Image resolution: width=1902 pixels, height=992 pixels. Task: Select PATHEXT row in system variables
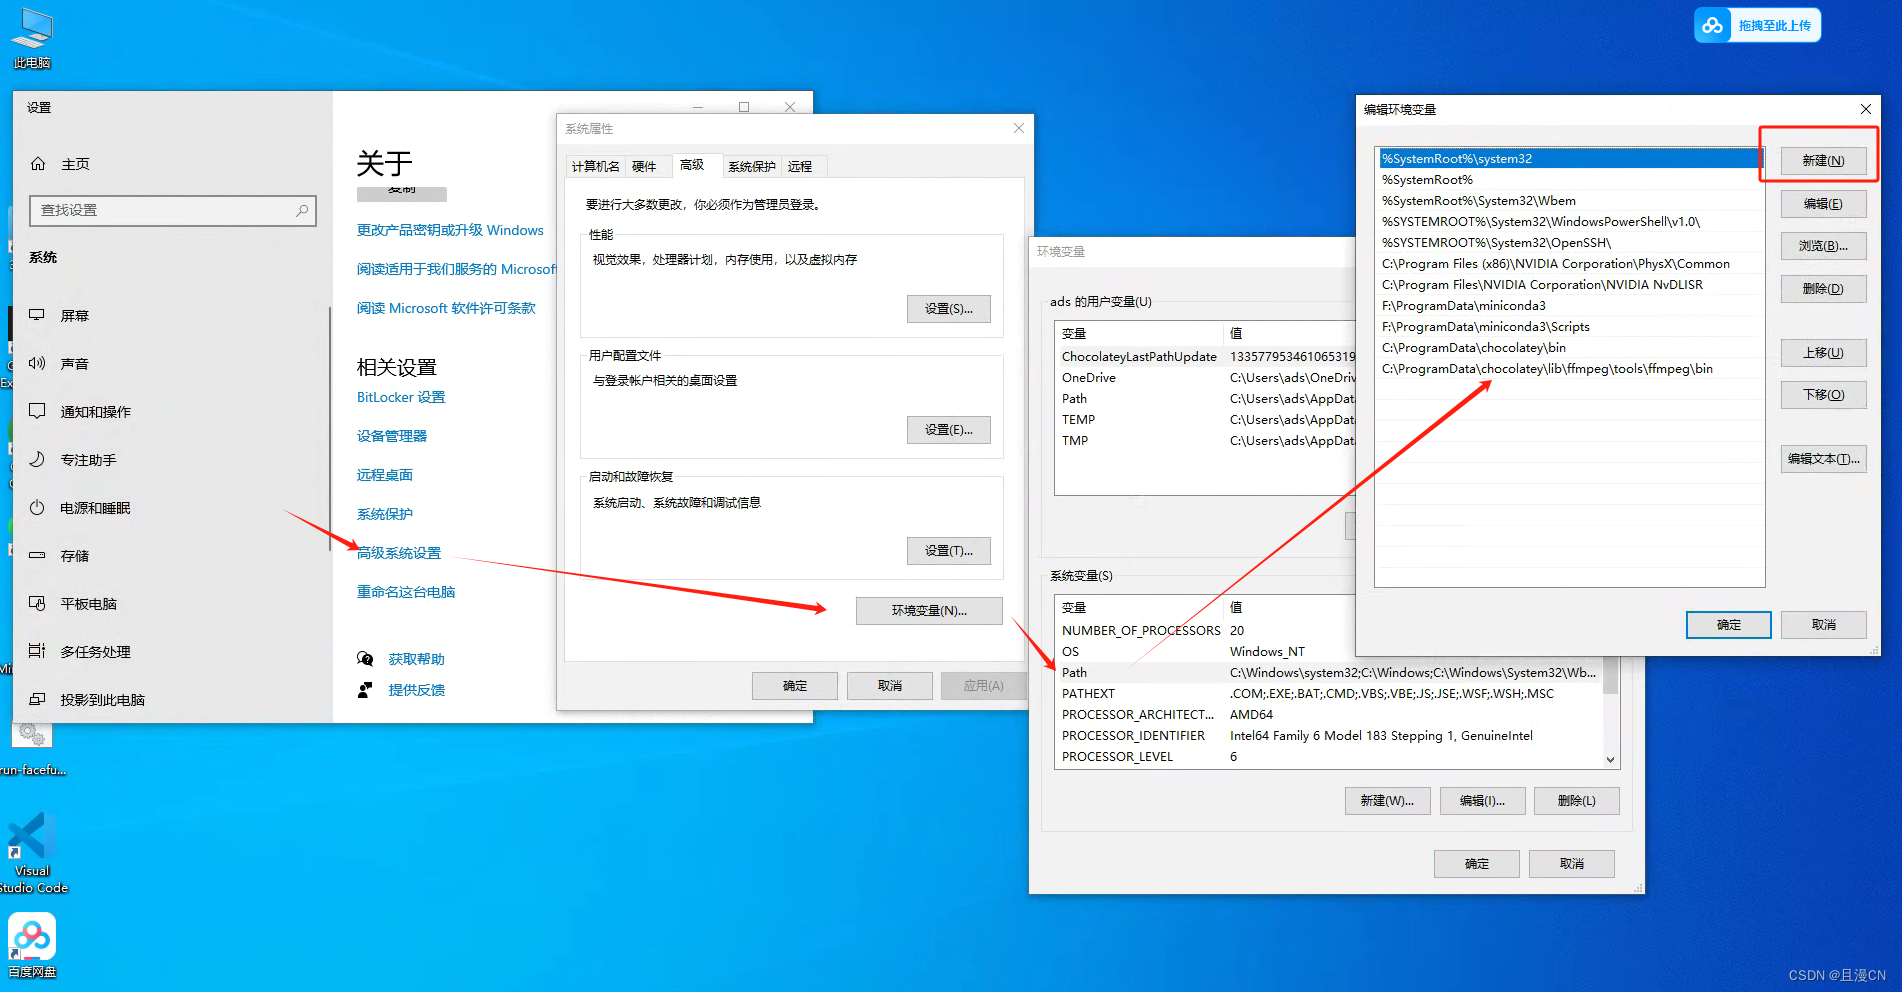(1329, 694)
